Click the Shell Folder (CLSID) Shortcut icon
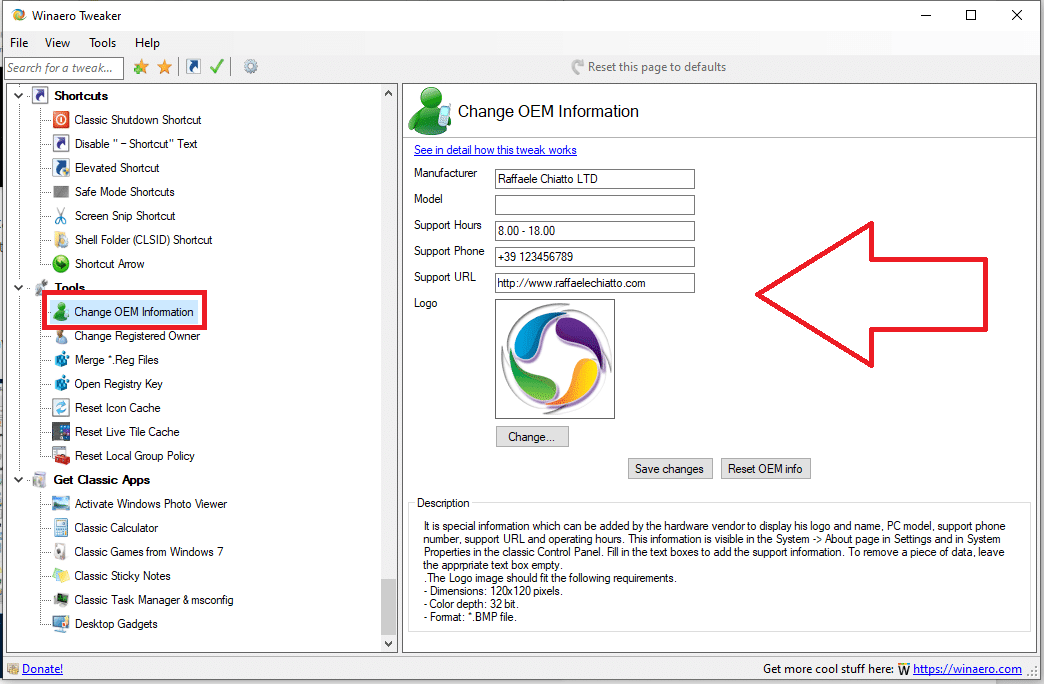The width and height of the screenshot is (1044, 684). click(61, 240)
